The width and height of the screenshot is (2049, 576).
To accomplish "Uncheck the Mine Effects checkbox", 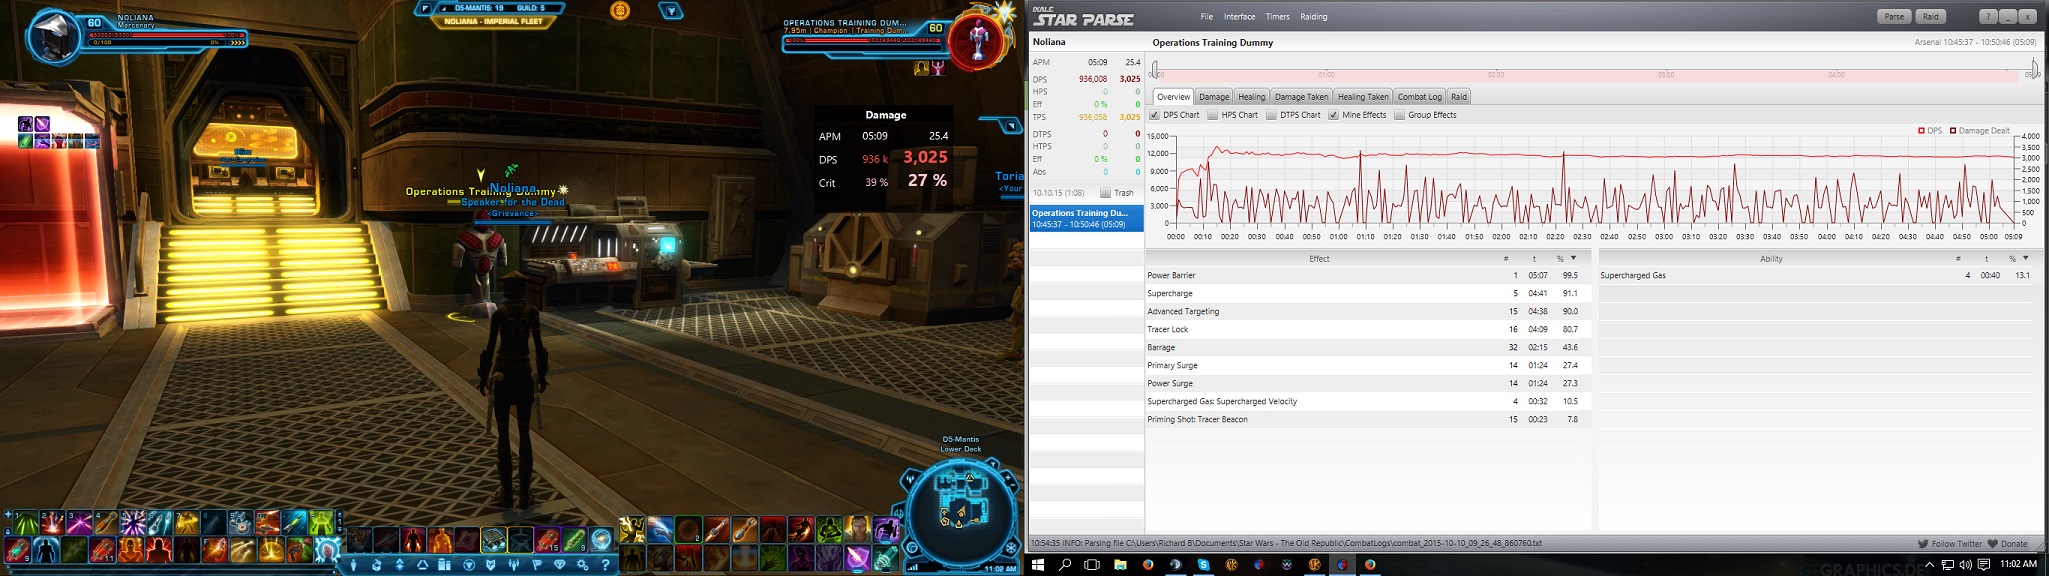I will pos(1333,115).
